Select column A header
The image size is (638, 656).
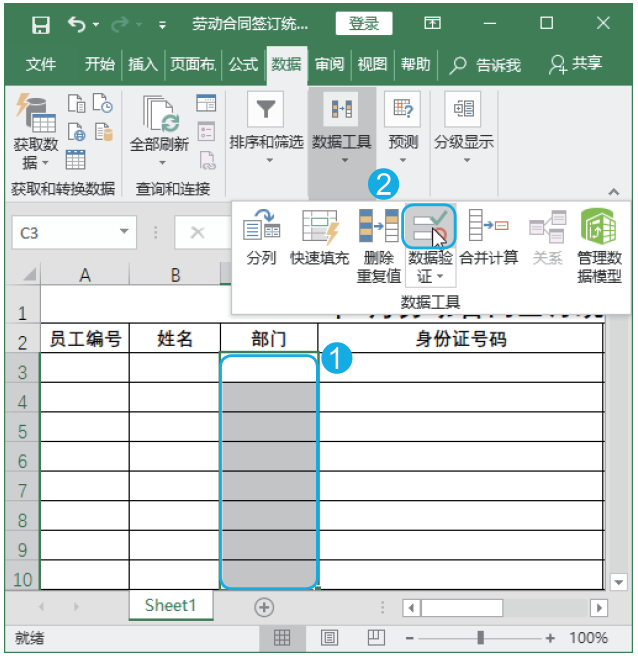(85, 275)
